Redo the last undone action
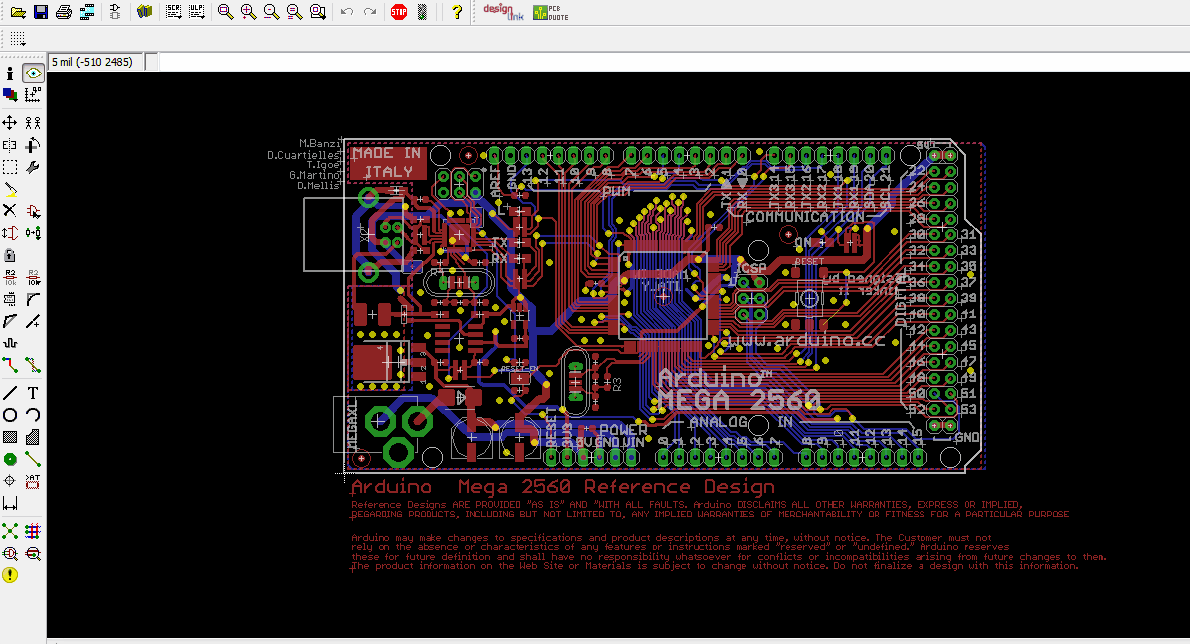Viewport: 1190px width, 644px height. pyautogui.click(x=370, y=12)
